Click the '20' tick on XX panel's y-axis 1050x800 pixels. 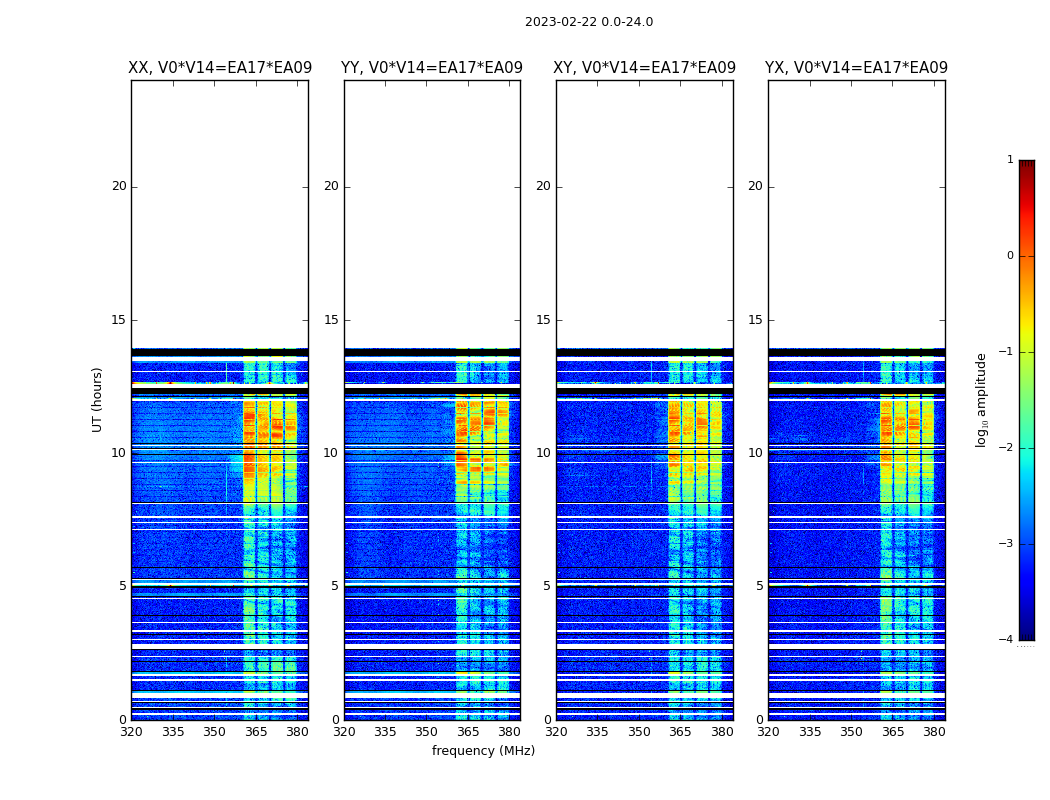click(x=119, y=186)
